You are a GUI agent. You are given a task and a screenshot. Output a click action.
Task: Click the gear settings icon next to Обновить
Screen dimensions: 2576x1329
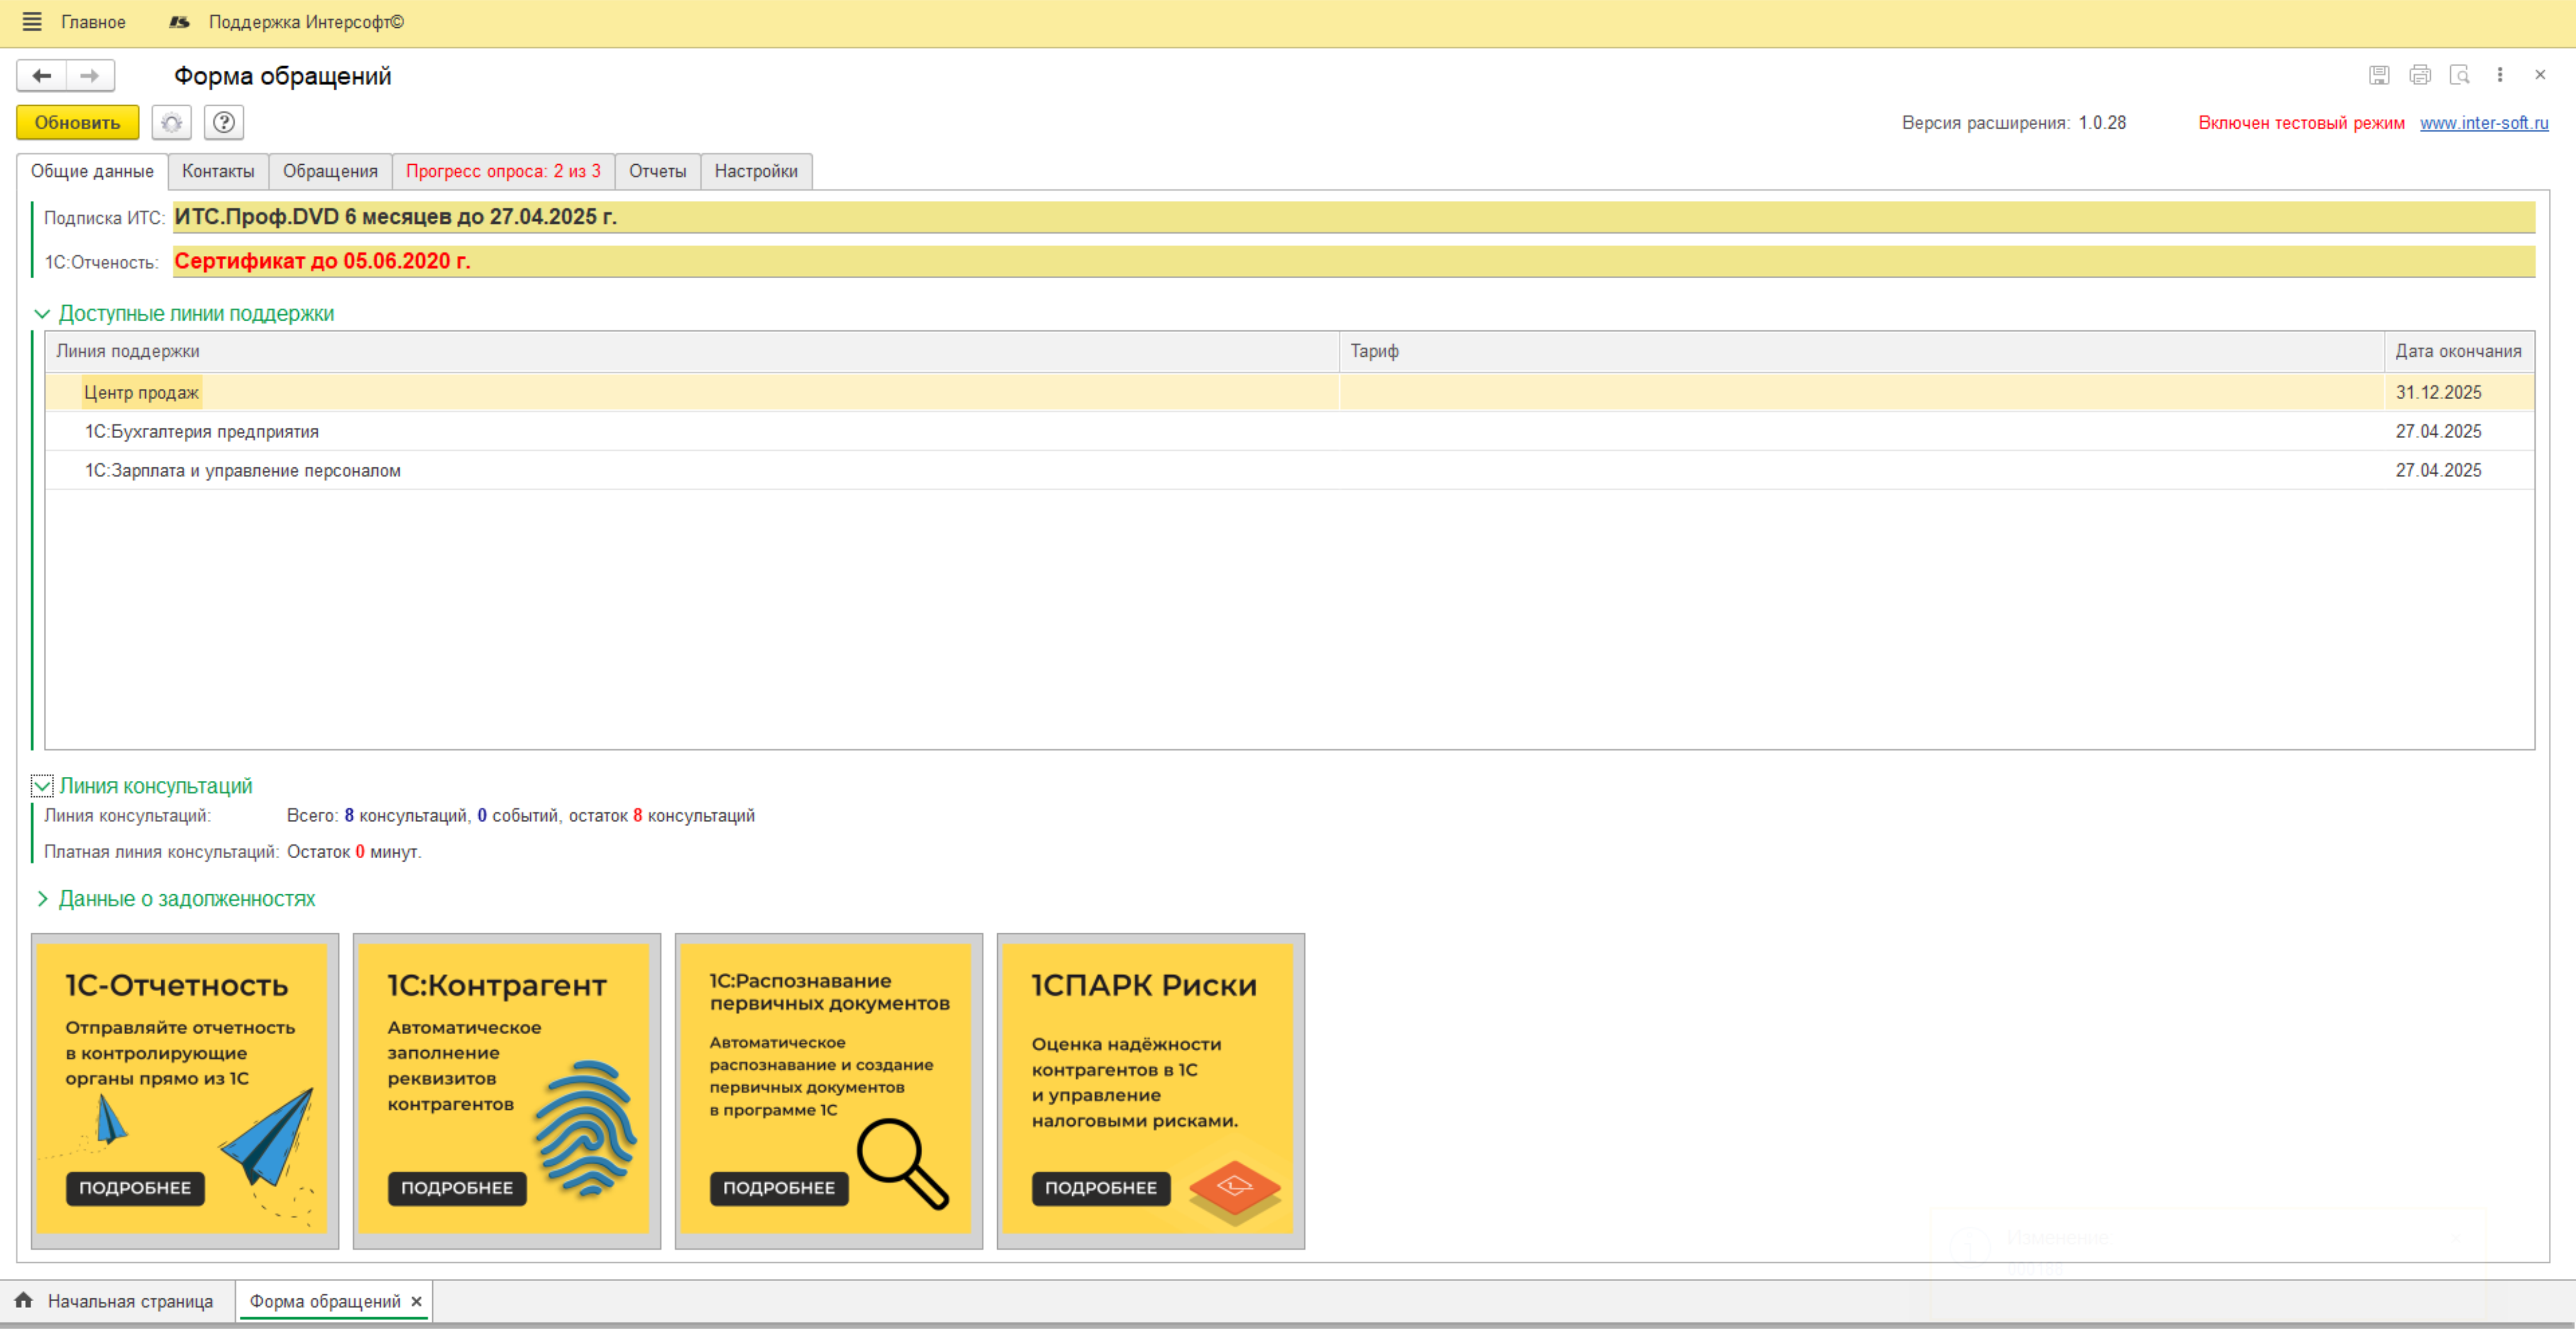[x=172, y=123]
